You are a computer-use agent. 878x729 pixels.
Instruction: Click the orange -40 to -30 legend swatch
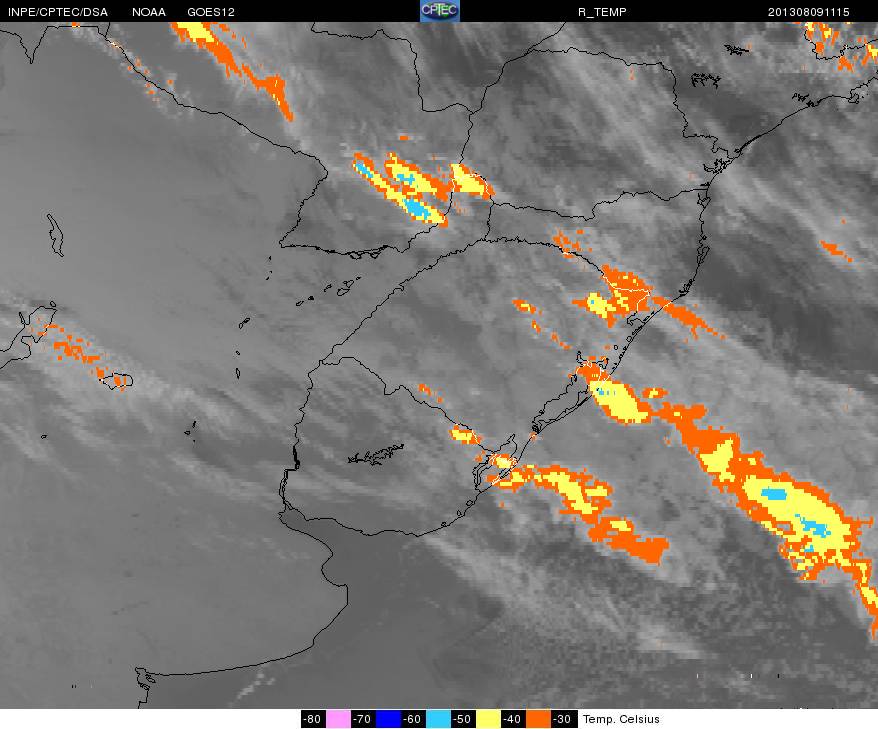pyautogui.click(x=538, y=719)
